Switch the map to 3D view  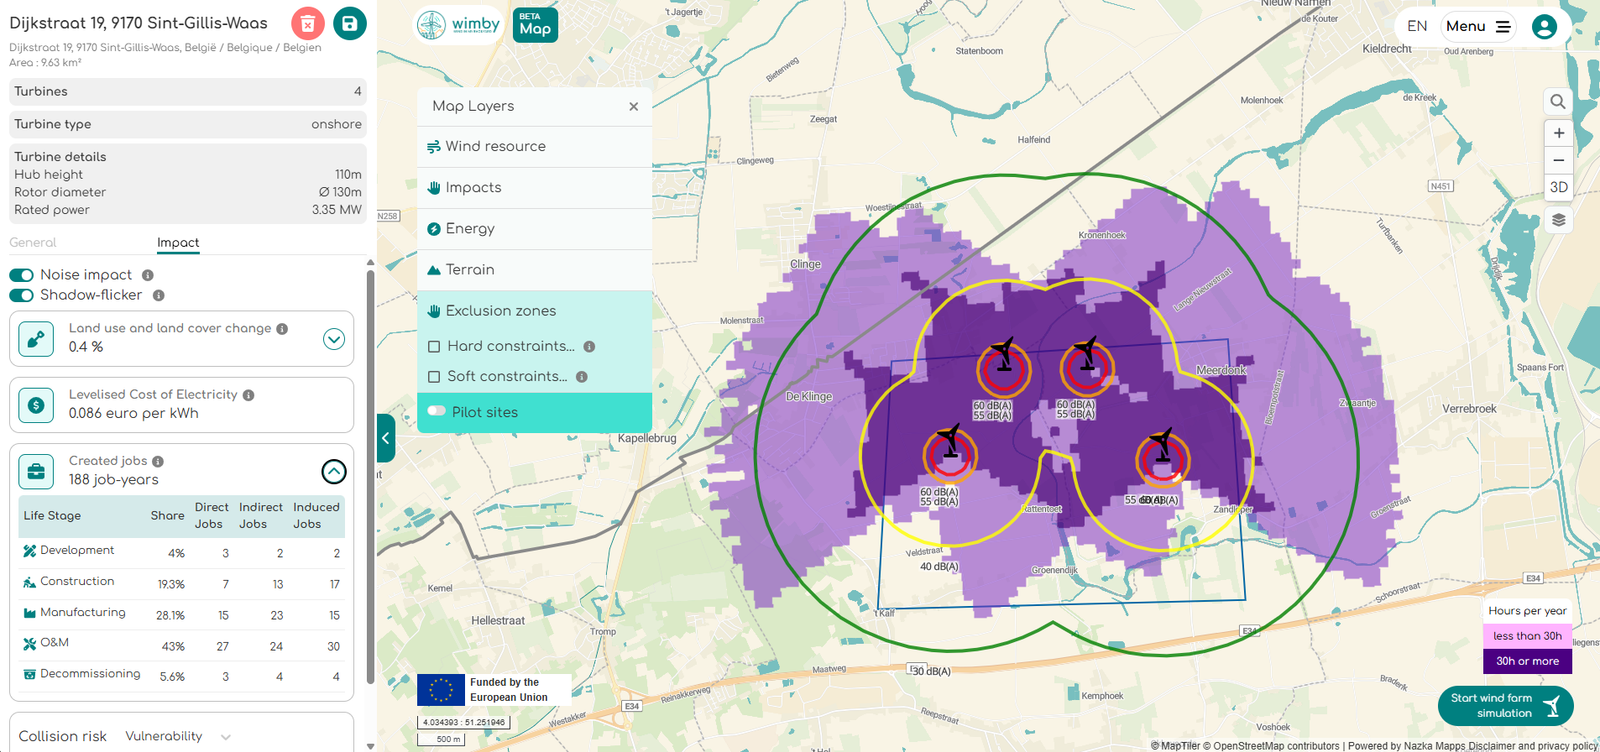(1558, 187)
